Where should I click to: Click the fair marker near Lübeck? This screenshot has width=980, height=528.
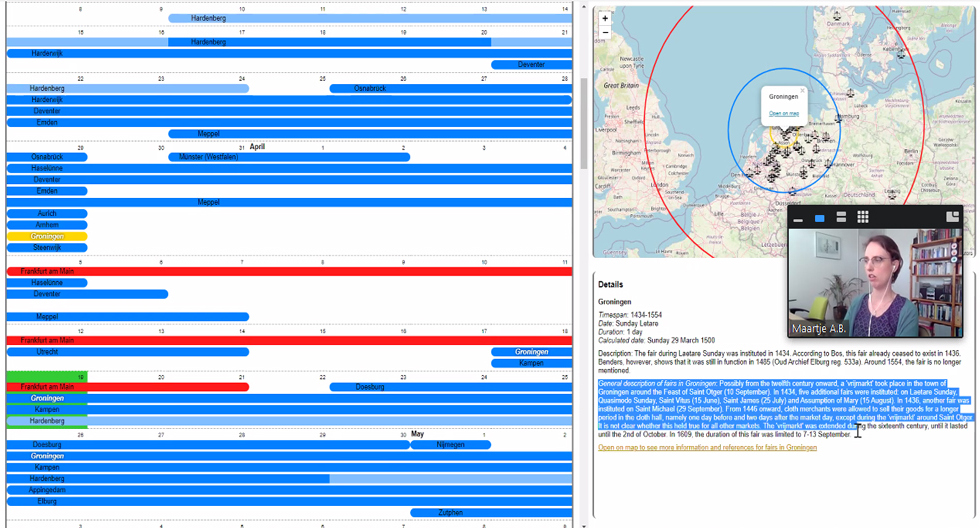pos(851,94)
